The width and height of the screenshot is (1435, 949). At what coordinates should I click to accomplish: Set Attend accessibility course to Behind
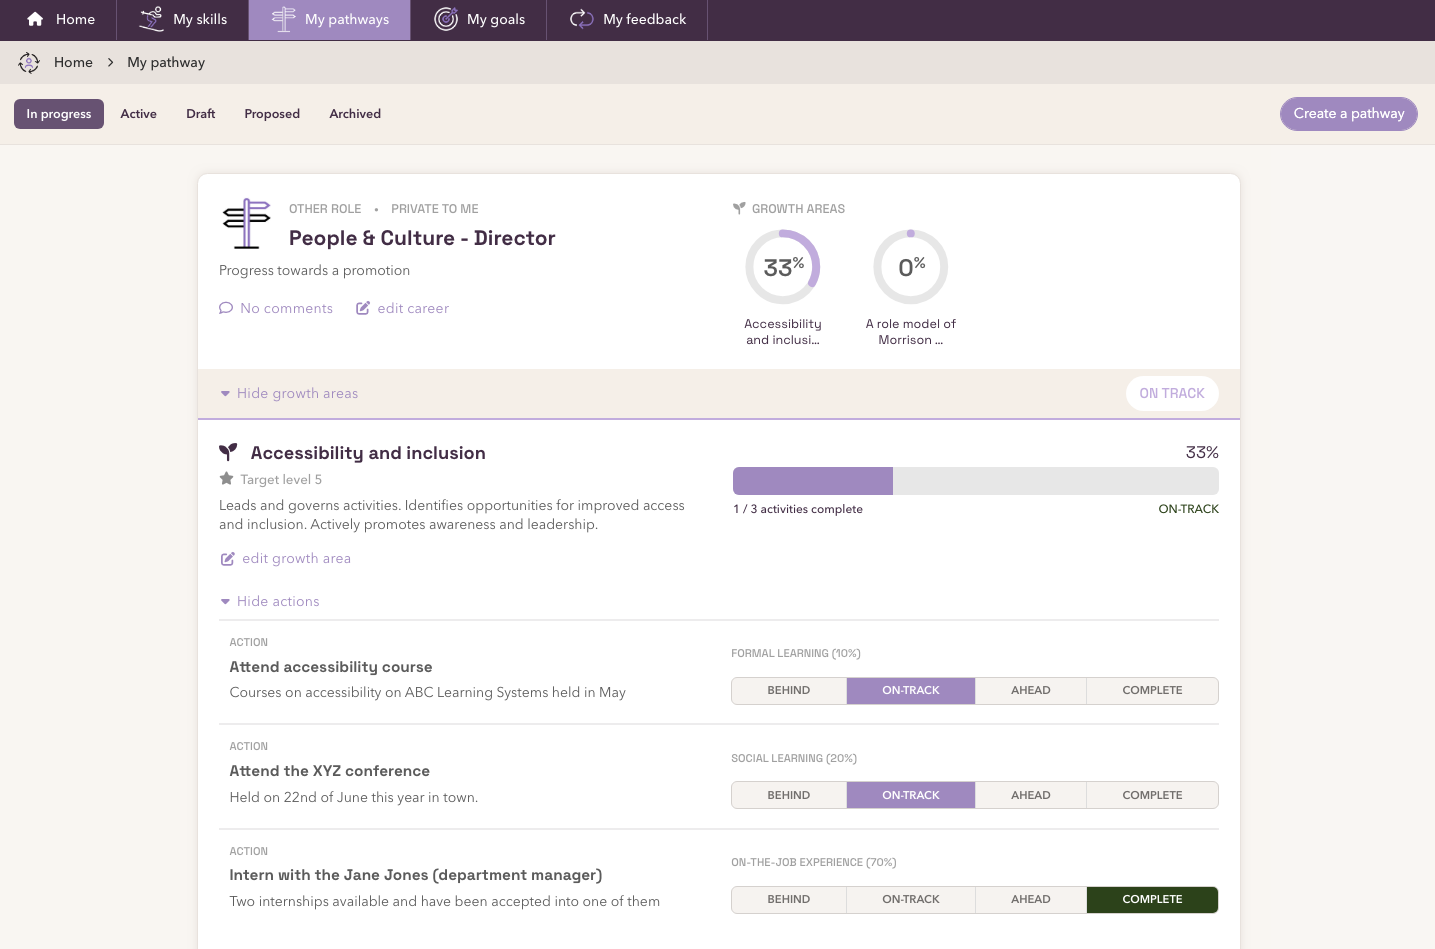[789, 691]
